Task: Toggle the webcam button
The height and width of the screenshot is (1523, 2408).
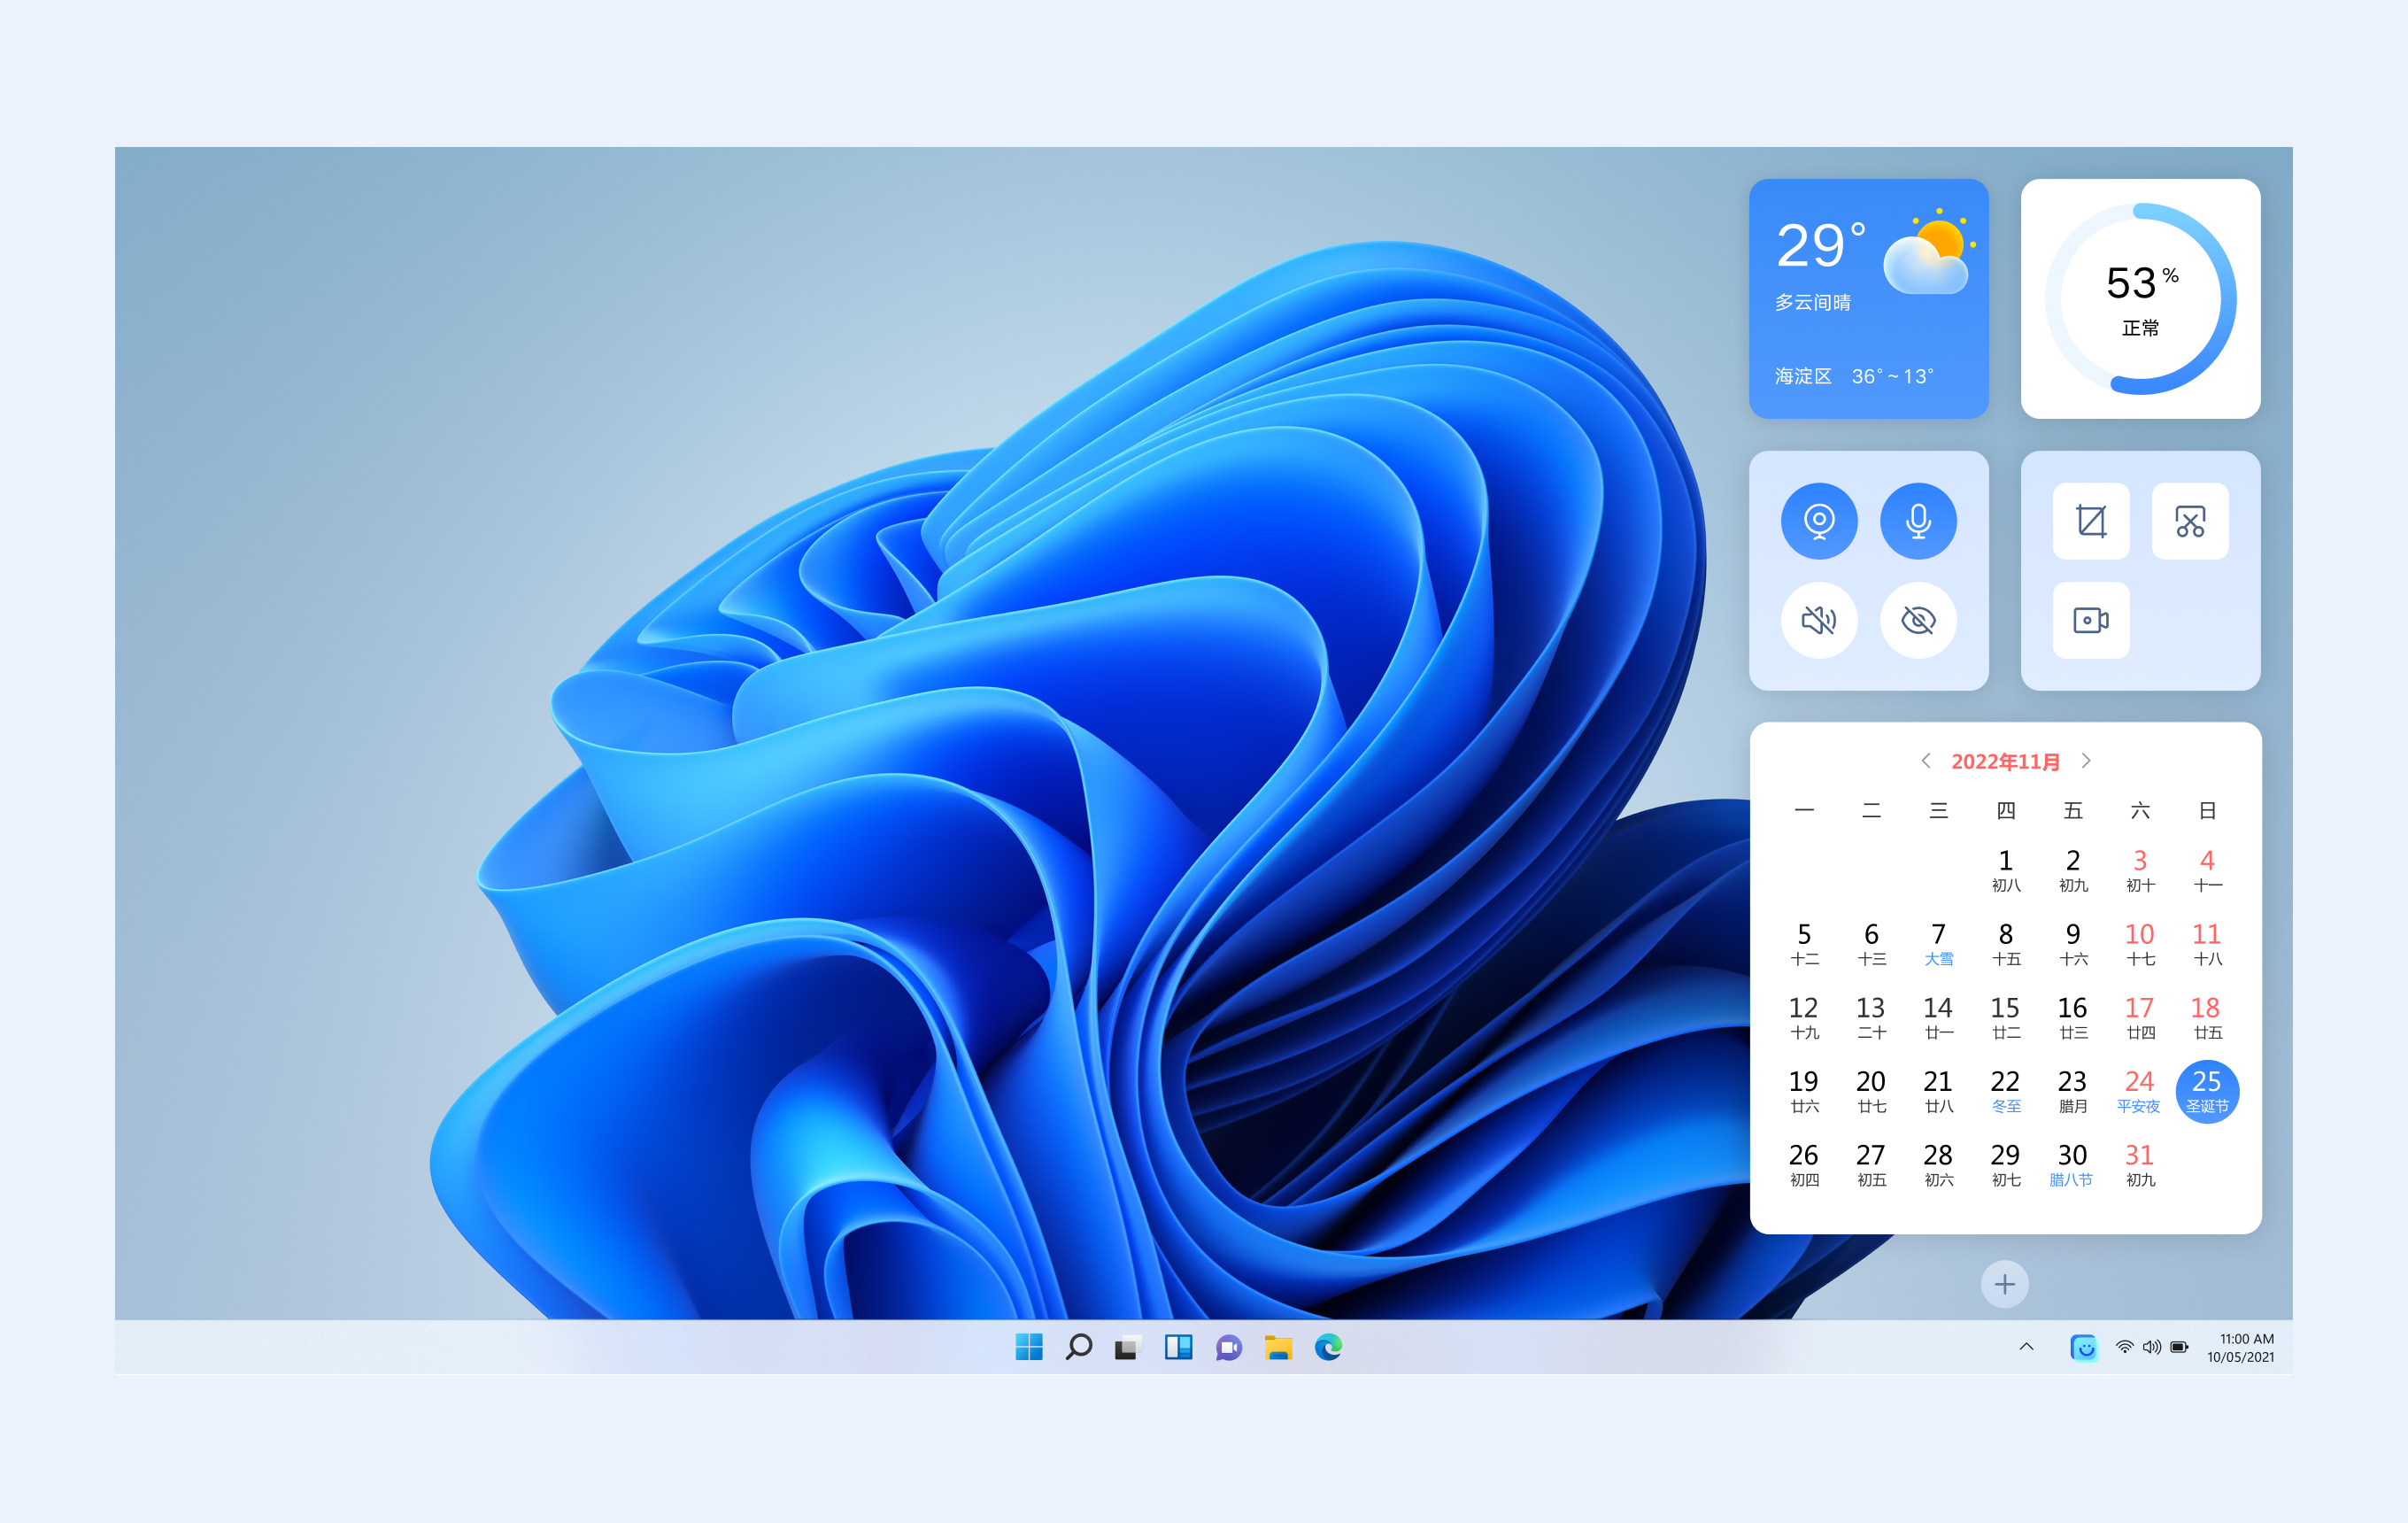Action: (1819, 521)
